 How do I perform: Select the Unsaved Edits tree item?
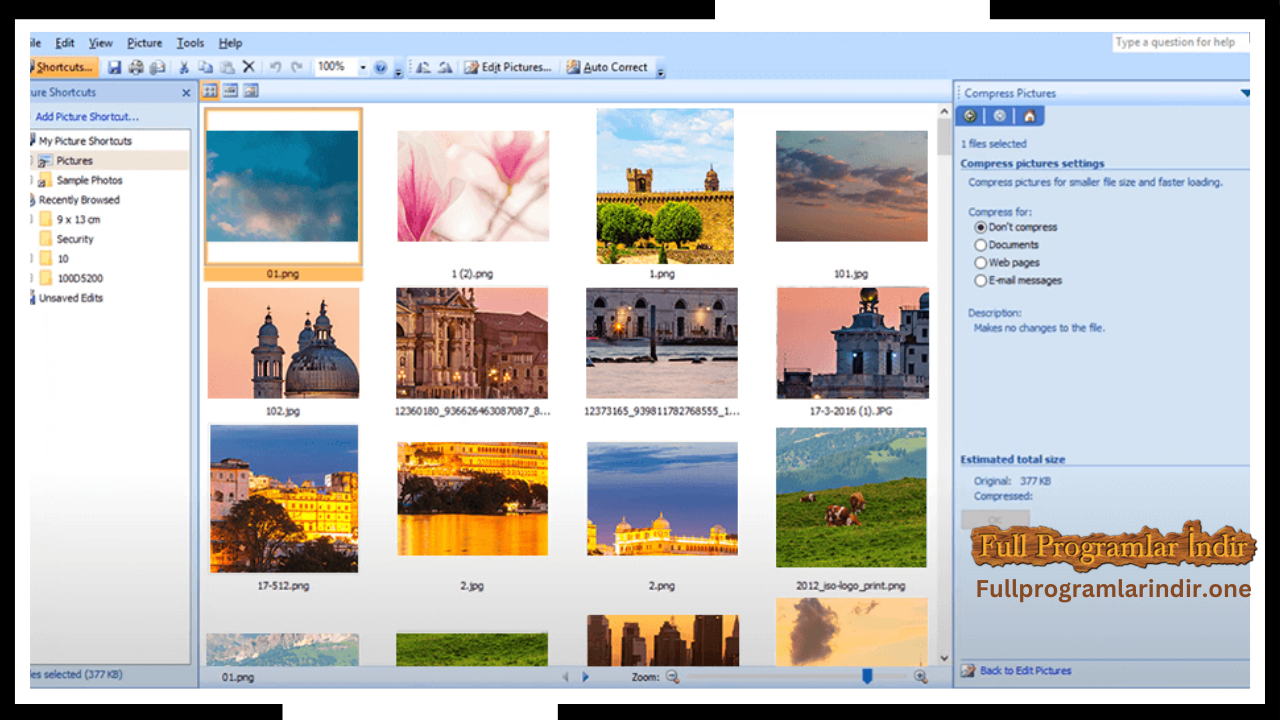71,298
